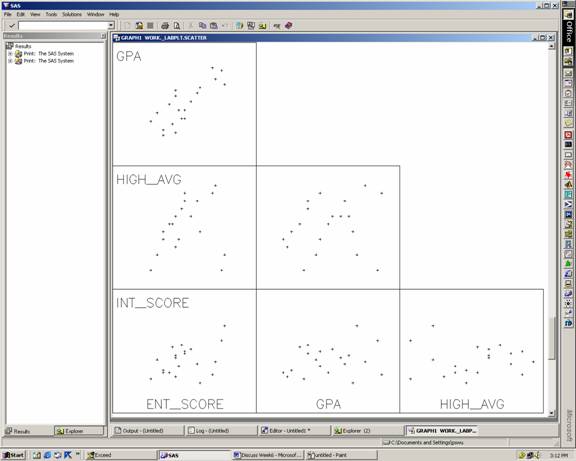Select the Explorer tab below the Results pane
This screenshot has height=461, width=576.
(x=79, y=431)
